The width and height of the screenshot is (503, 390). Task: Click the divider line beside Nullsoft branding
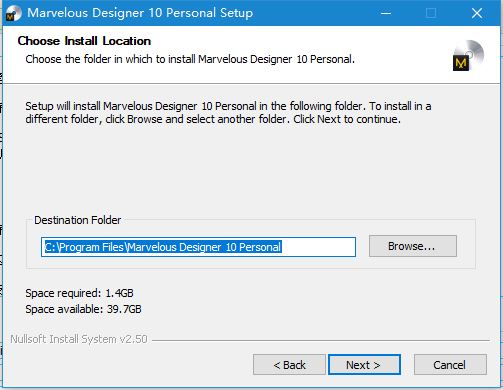pos(321,340)
